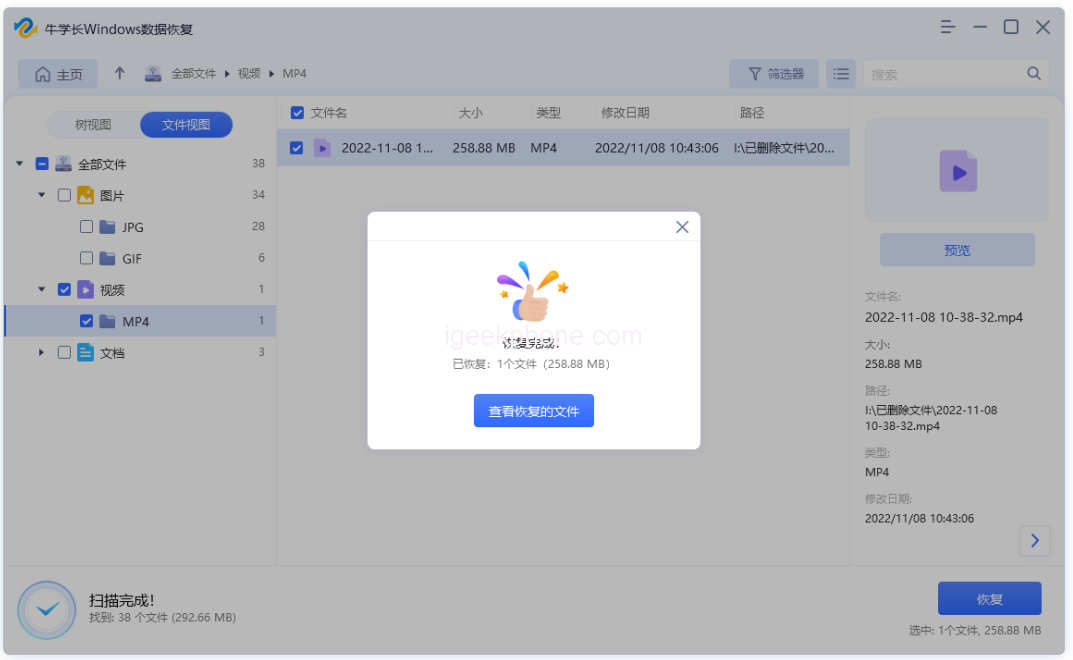This screenshot has height=660, width=1073.
Task: Open the hamburger menu in title bar
Action: pos(948,27)
